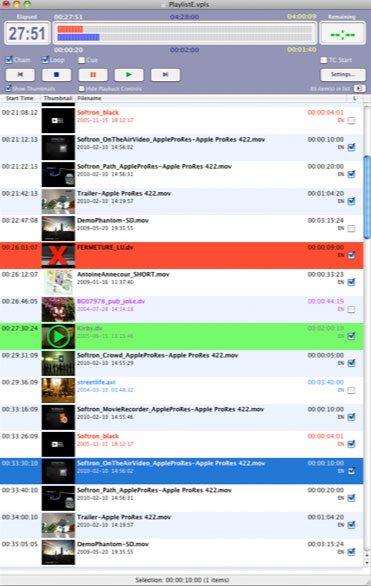The width and height of the screenshot is (371, 586).
Task: Click the skip to previous clip button
Action: (x=20, y=75)
